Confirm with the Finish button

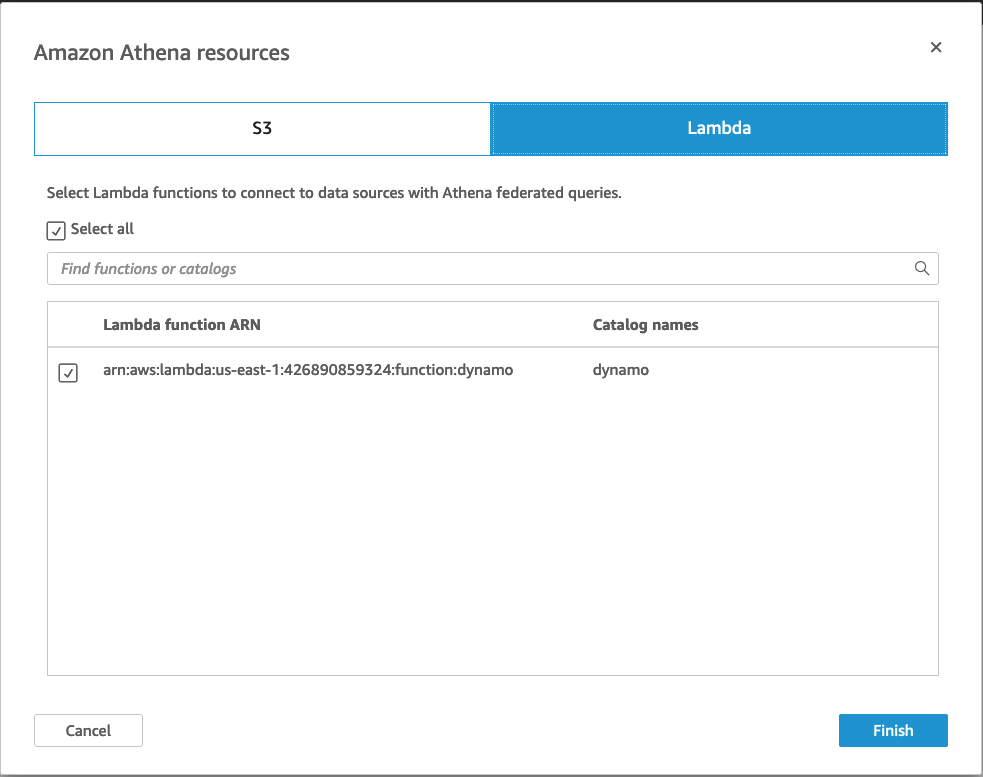pyautogui.click(x=893, y=730)
